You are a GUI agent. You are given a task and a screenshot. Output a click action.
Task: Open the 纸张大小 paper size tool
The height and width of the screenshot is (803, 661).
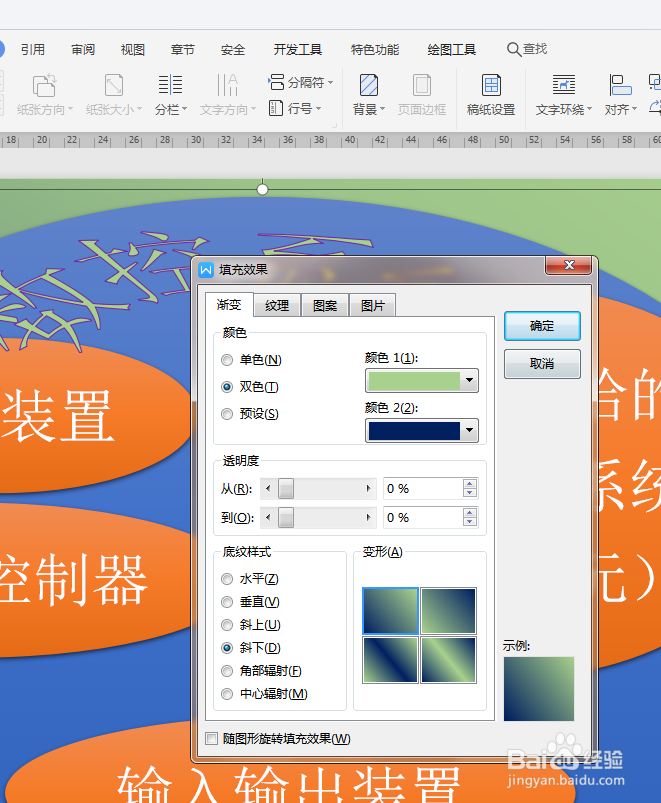(114, 95)
